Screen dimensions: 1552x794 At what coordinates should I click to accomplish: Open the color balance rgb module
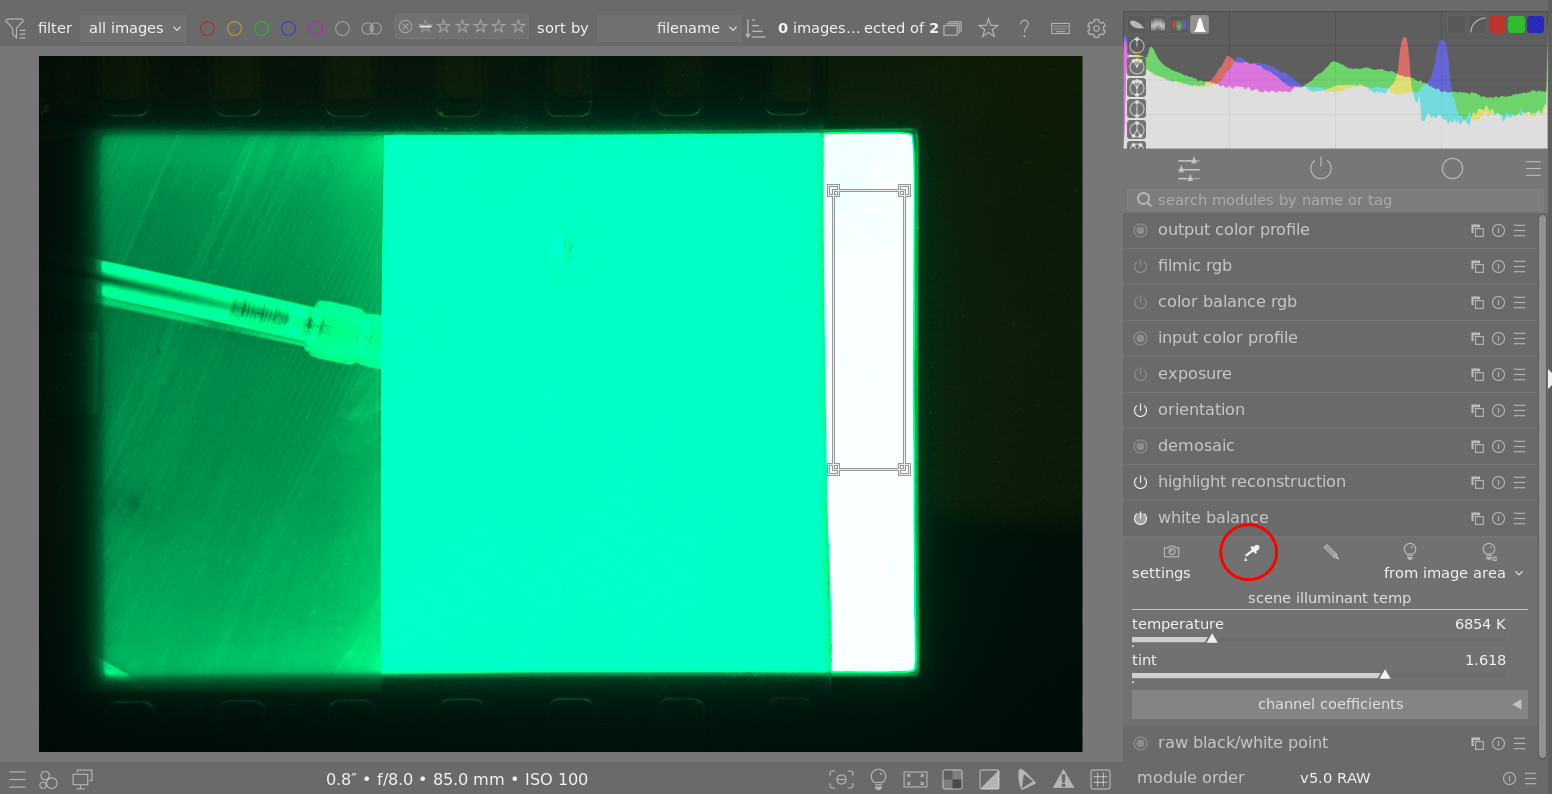[x=1226, y=302]
